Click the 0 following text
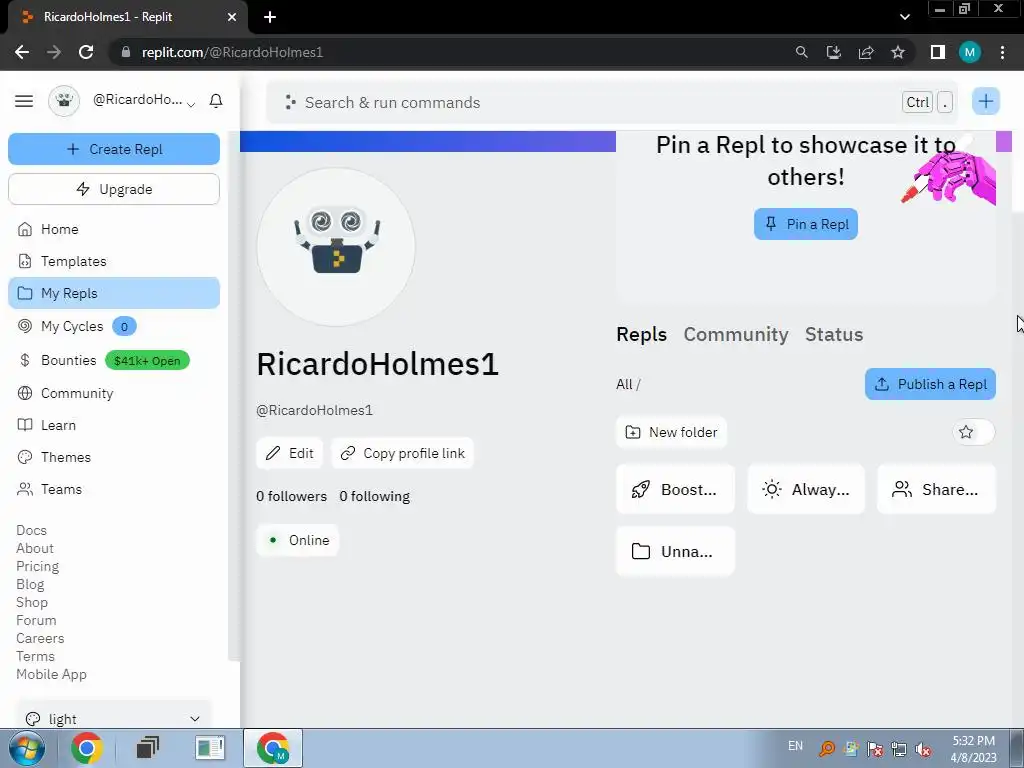This screenshot has height=768, width=1024. 374,496
